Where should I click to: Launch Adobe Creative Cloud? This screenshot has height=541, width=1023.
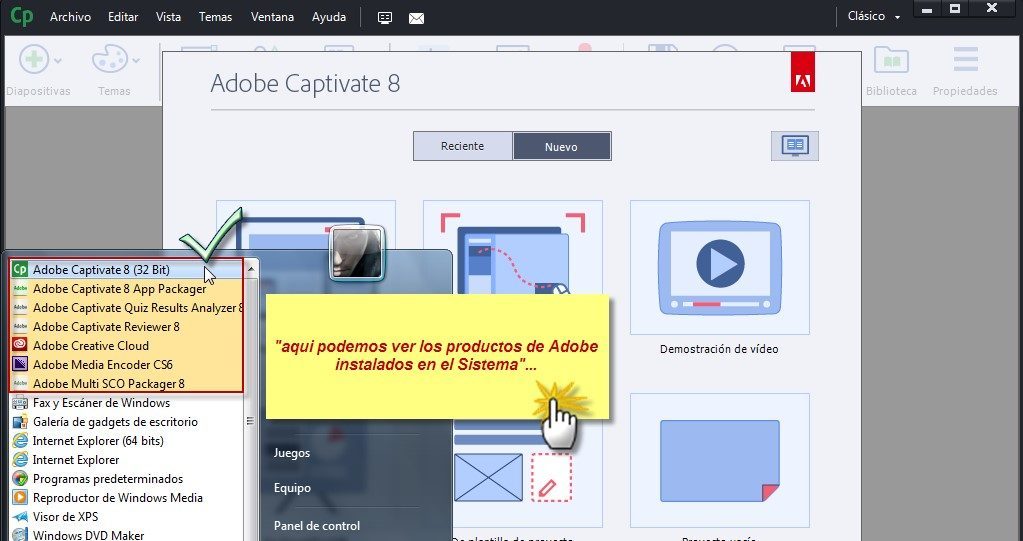click(x=127, y=345)
